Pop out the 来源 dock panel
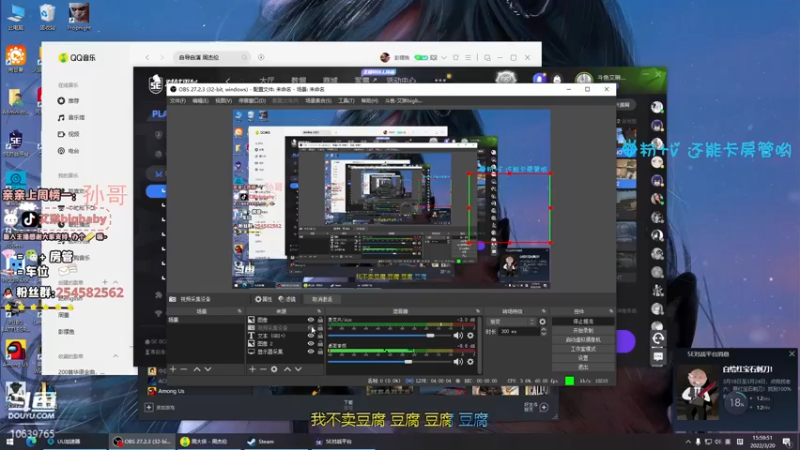This screenshot has width=800, height=450. click(x=319, y=311)
